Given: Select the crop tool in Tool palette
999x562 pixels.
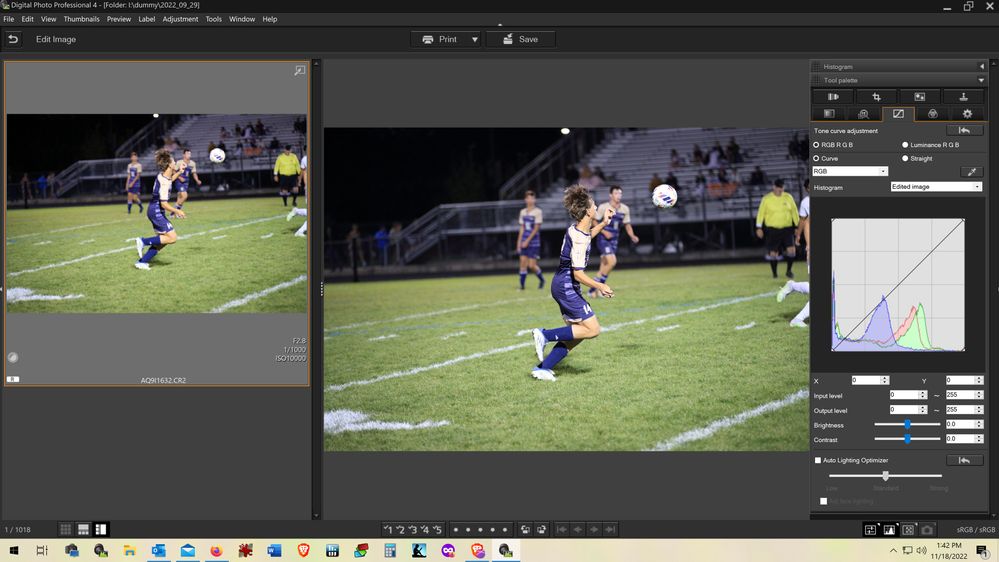Looking at the screenshot, I should (x=876, y=97).
